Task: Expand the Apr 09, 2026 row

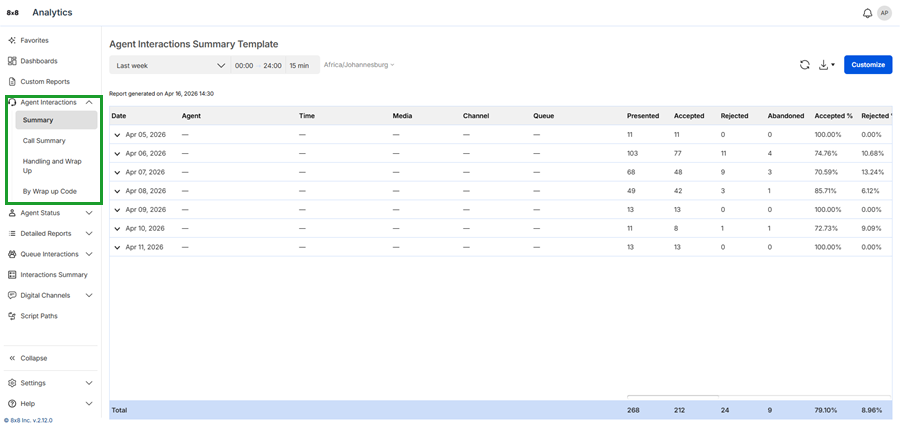Action: [118, 209]
